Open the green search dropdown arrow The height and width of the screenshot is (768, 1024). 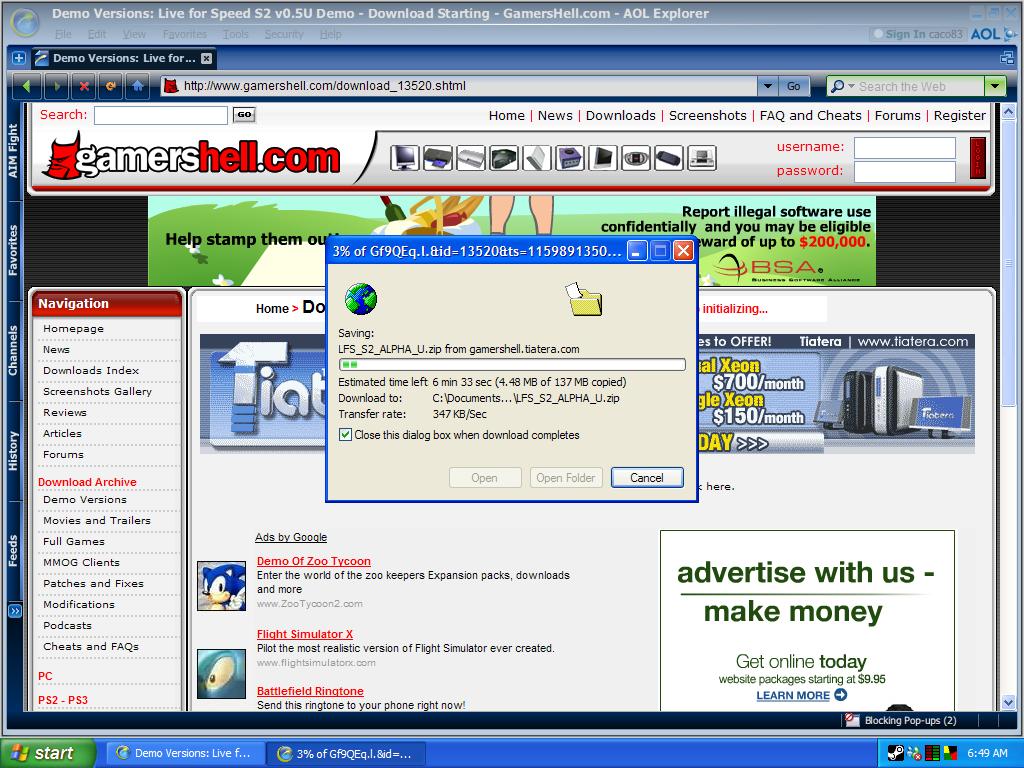(995, 86)
